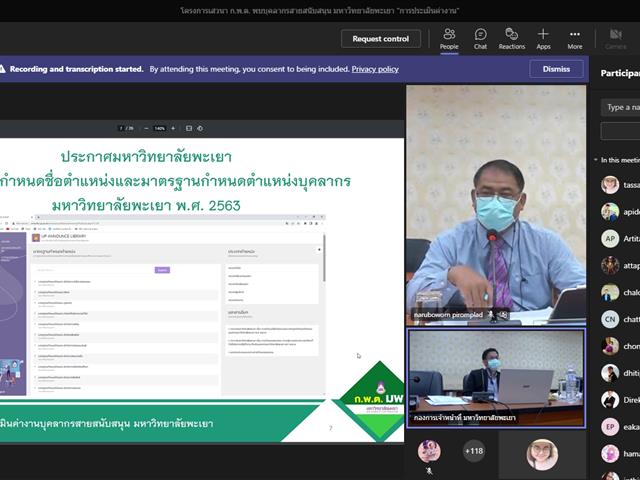Screen dimensions: 640x480
Task: Open Apps in the meeting toolbar
Action: [543, 39]
